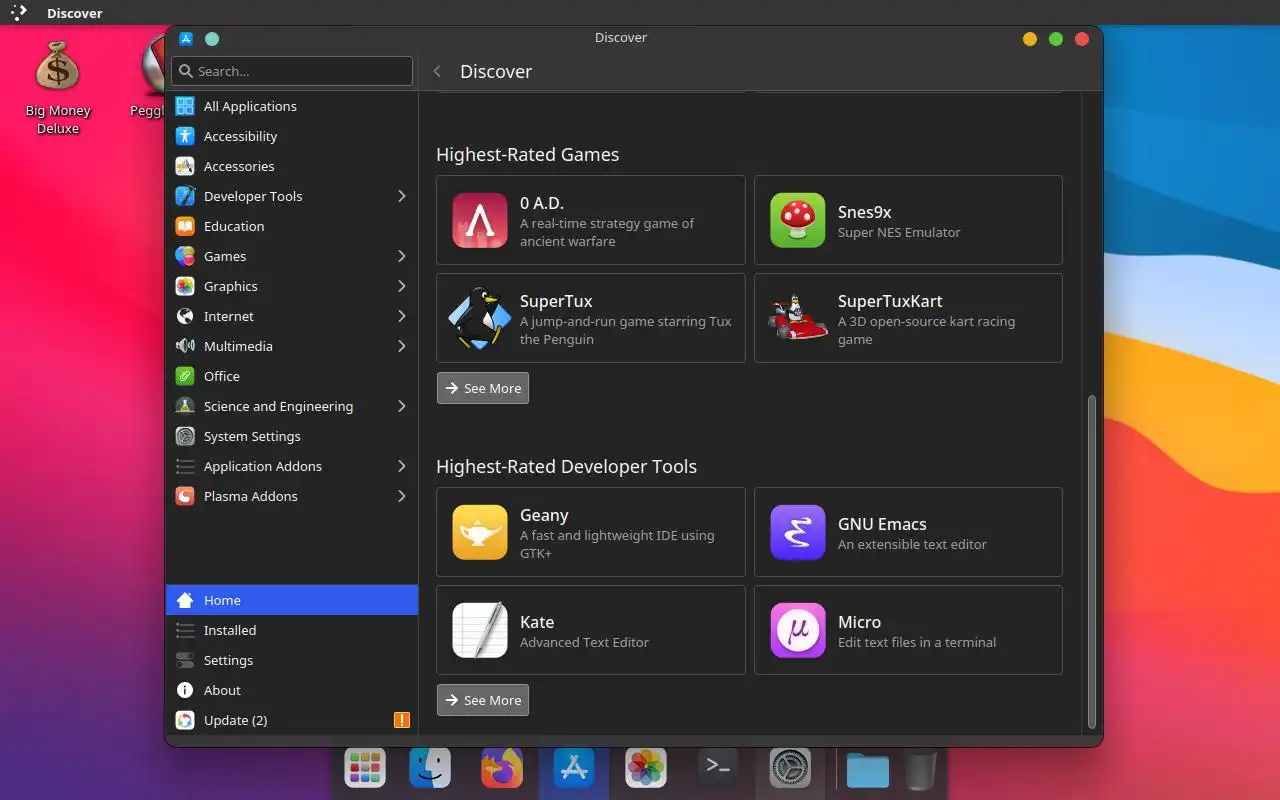
Task: Click the Accessibility category icon
Action: coord(185,136)
